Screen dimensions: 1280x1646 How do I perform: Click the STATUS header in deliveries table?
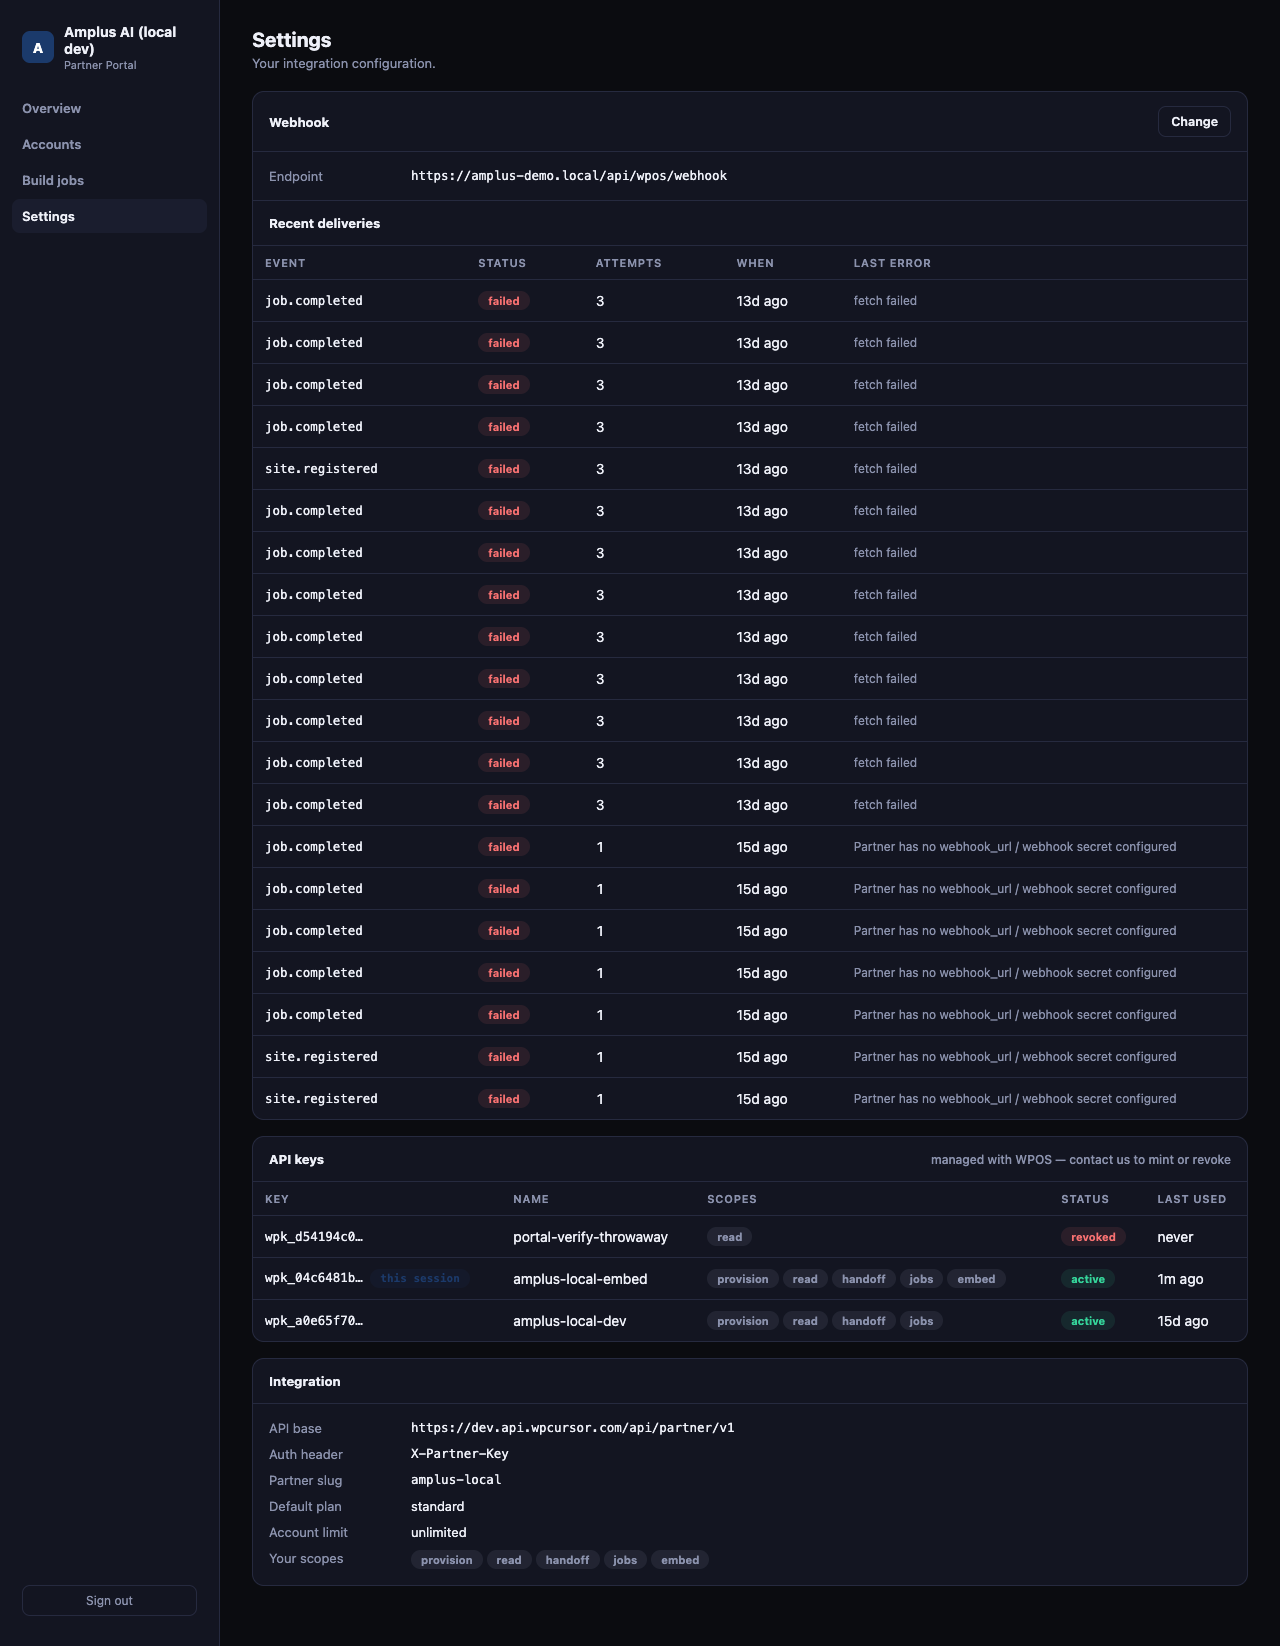(502, 263)
